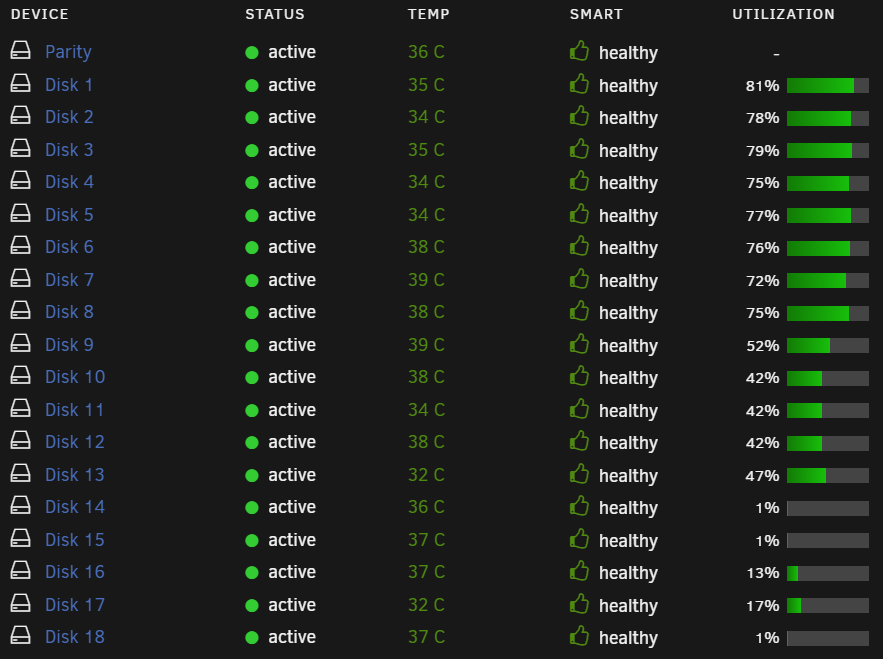Click the Disk 14 utilization bar at 1%
The height and width of the screenshot is (659, 883).
click(828, 508)
